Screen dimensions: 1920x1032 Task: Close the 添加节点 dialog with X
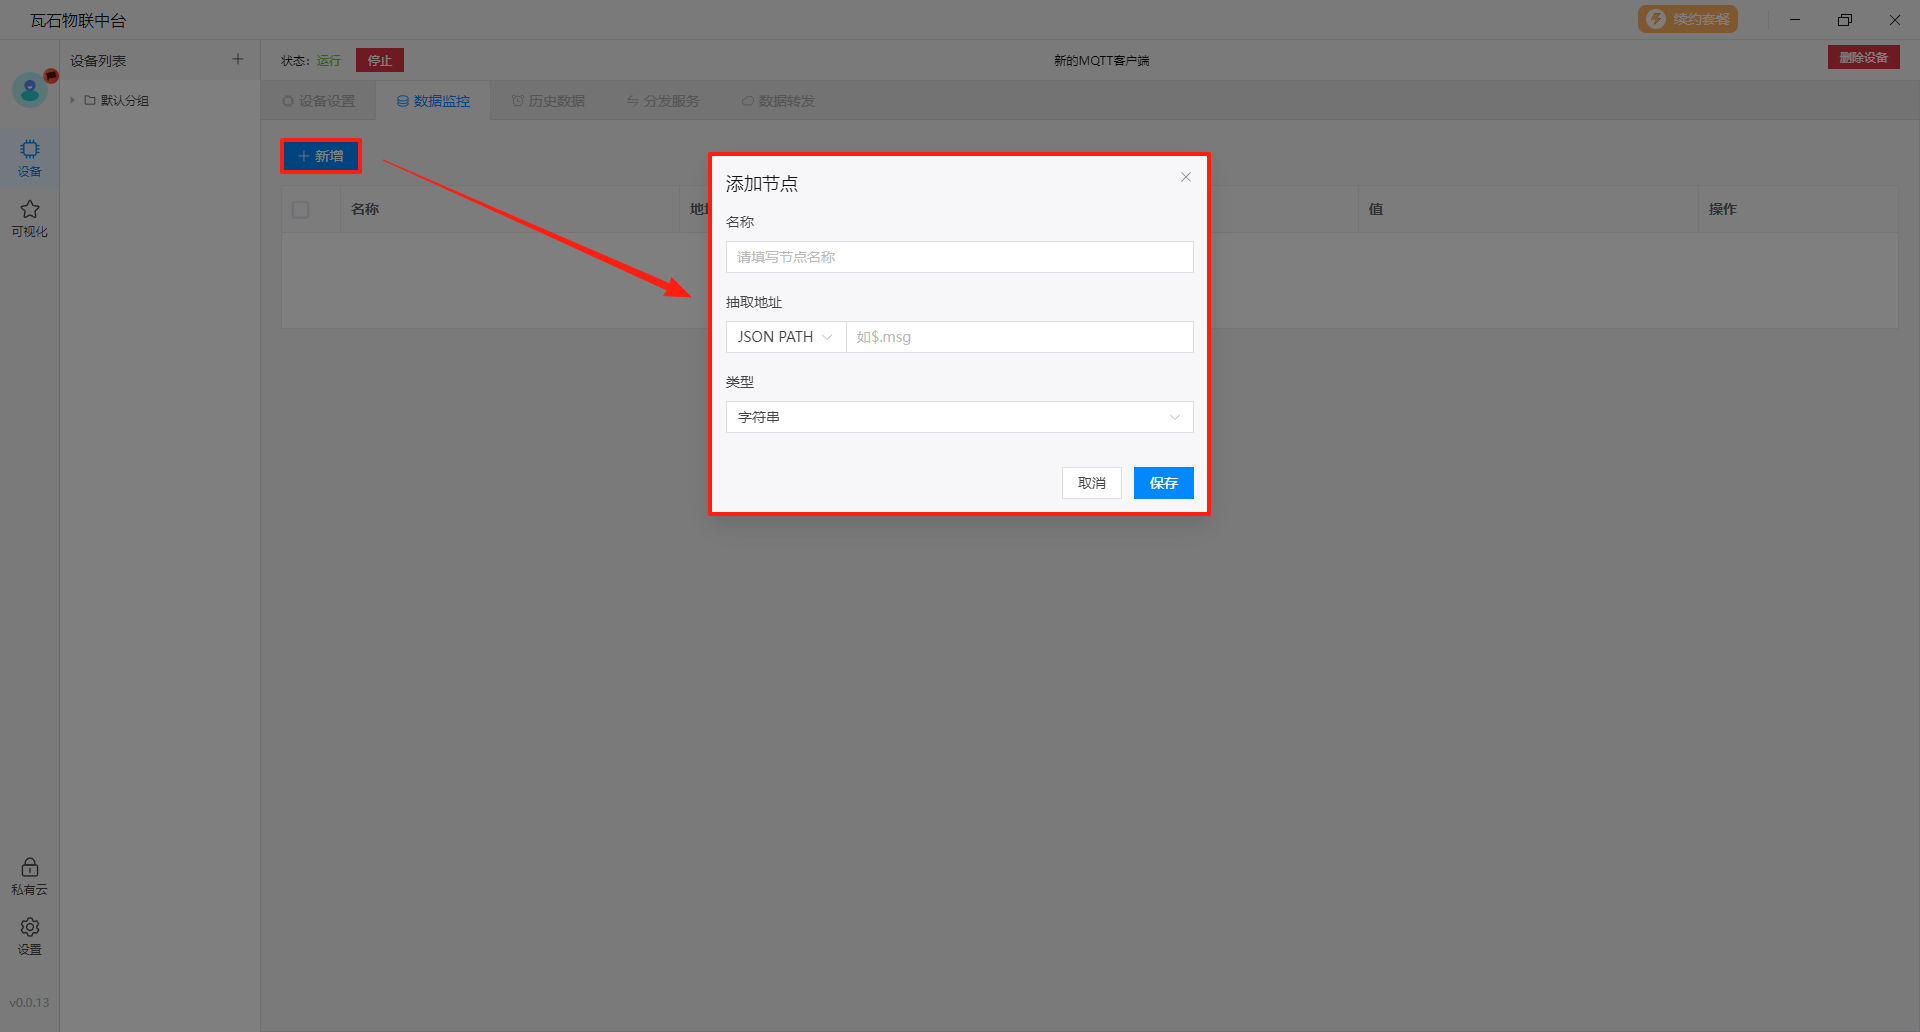1185,177
